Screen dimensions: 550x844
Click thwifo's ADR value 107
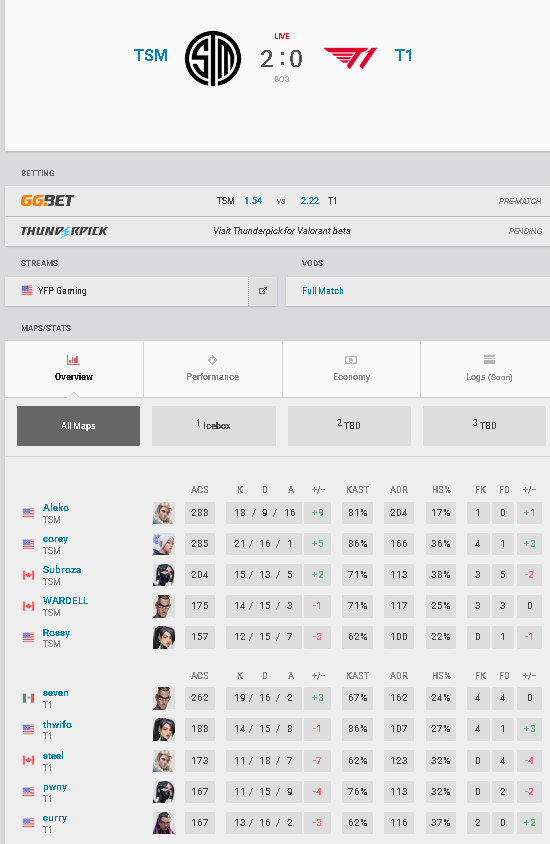(x=399, y=729)
